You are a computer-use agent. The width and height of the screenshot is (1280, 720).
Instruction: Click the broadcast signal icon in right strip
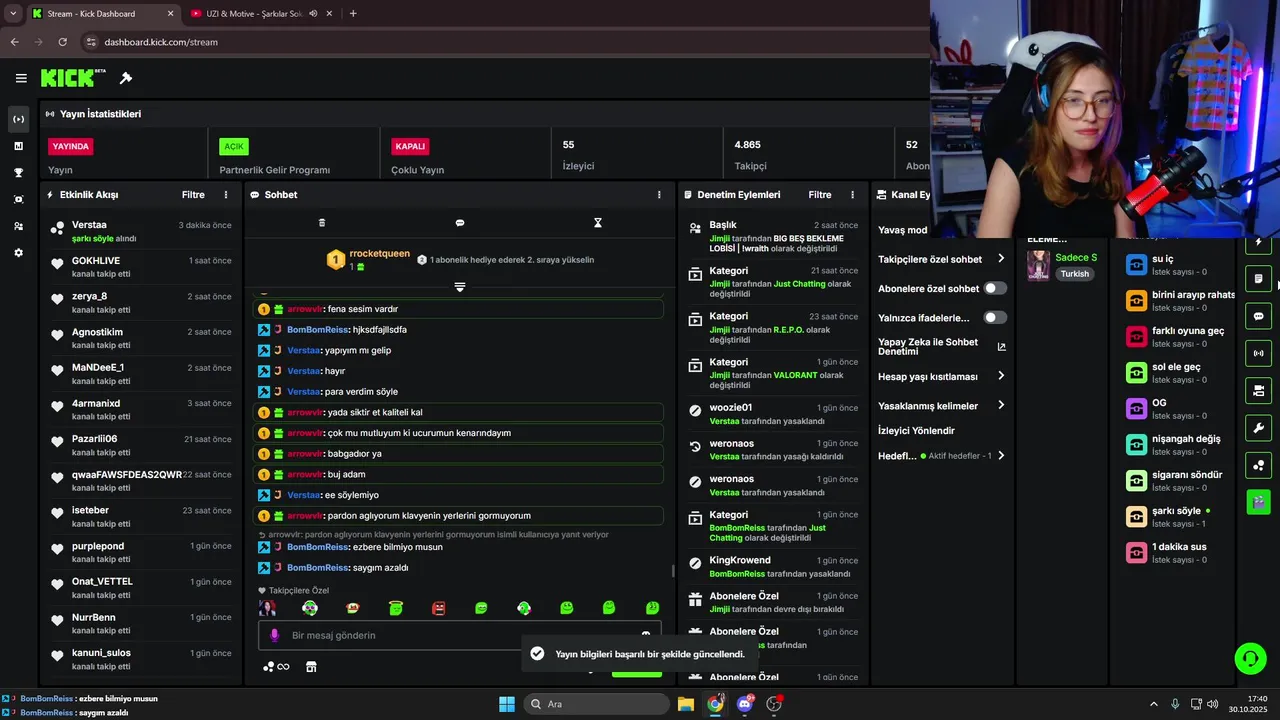click(1259, 353)
